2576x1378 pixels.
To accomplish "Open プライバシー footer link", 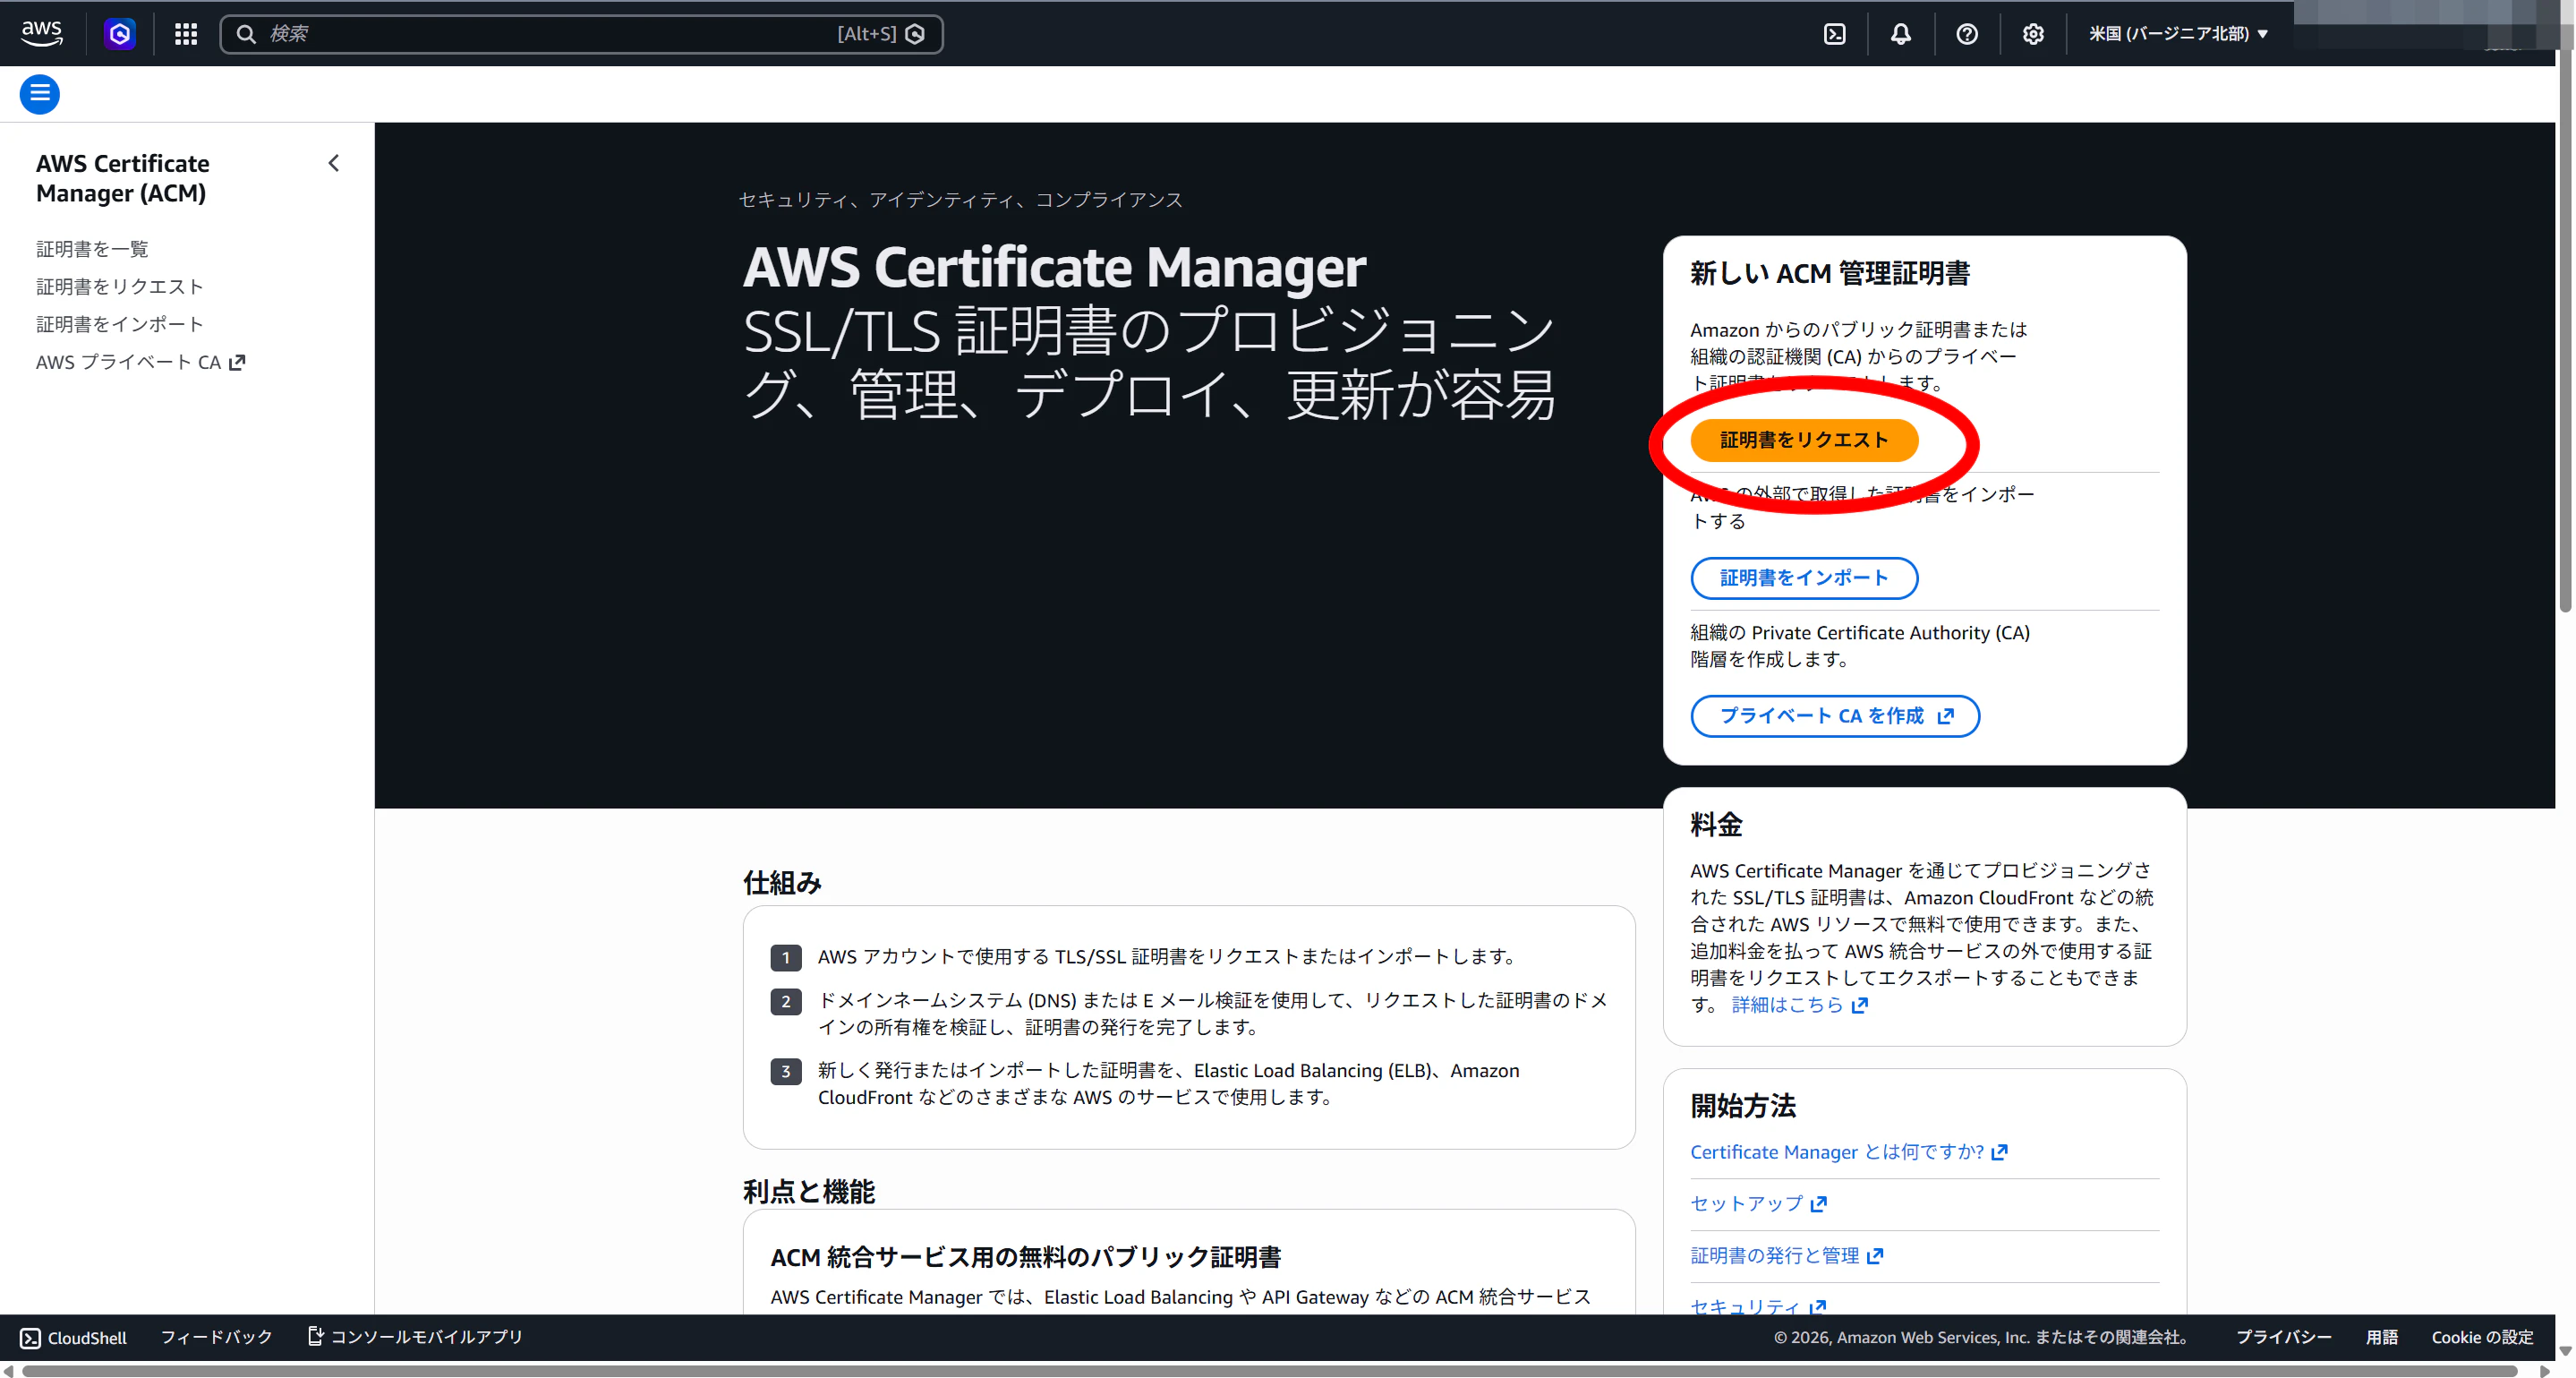I will [2283, 1337].
